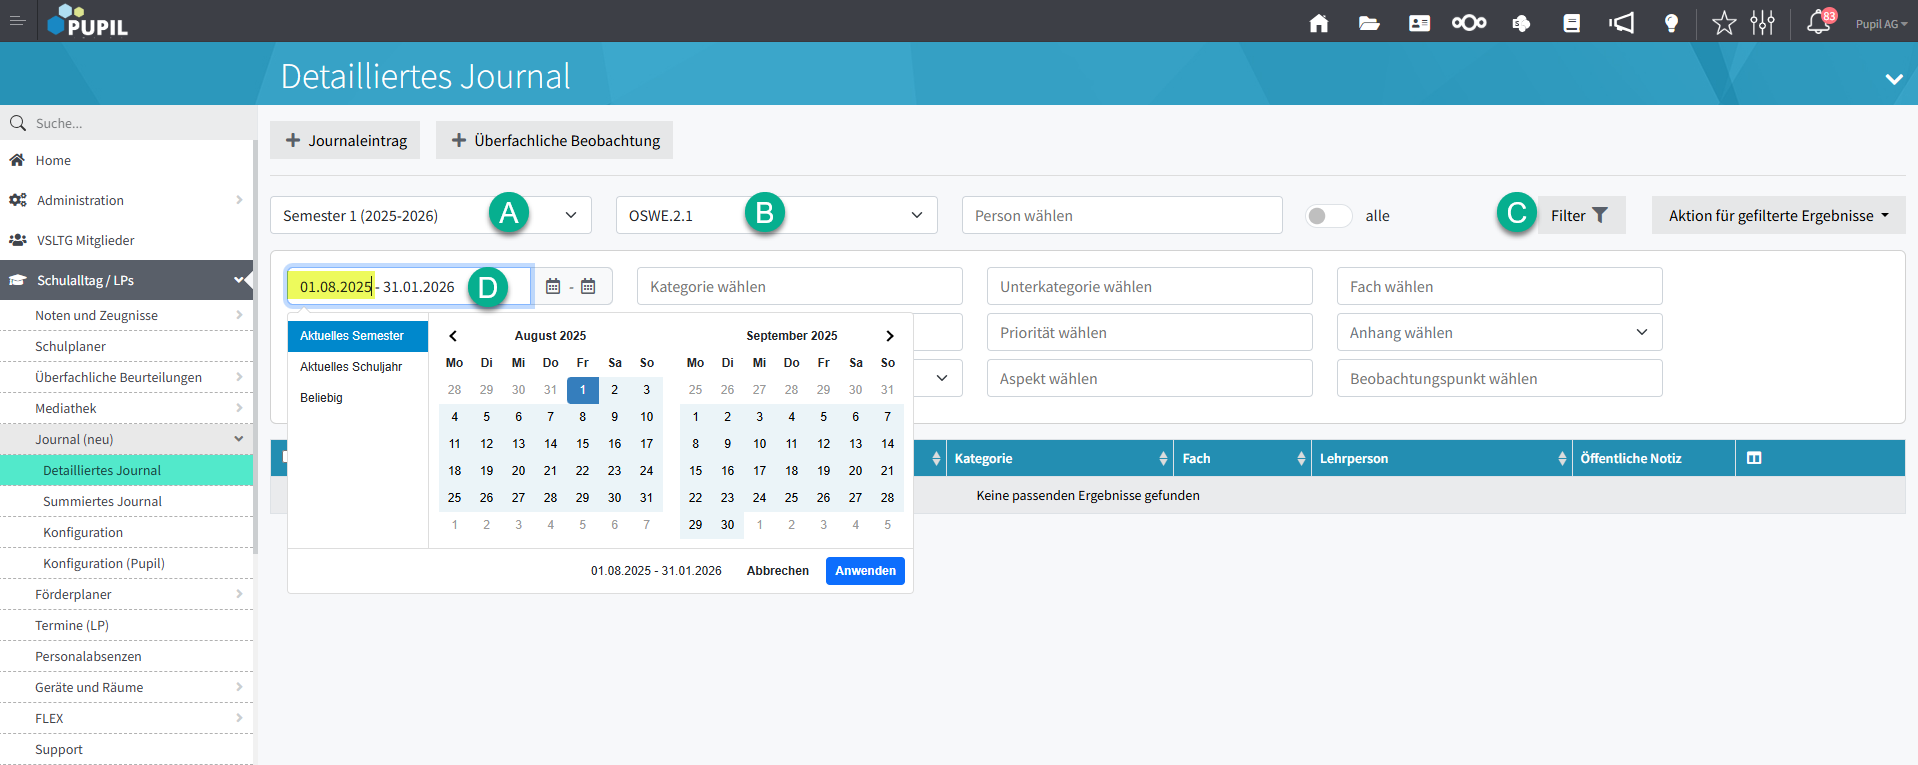Expand the Administration sidebar menu

tap(127, 200)
